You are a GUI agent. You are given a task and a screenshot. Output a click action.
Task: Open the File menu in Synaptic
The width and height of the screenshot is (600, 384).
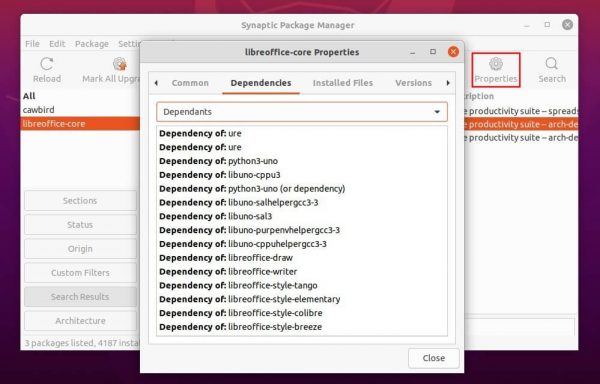click(x=32, y=44)
